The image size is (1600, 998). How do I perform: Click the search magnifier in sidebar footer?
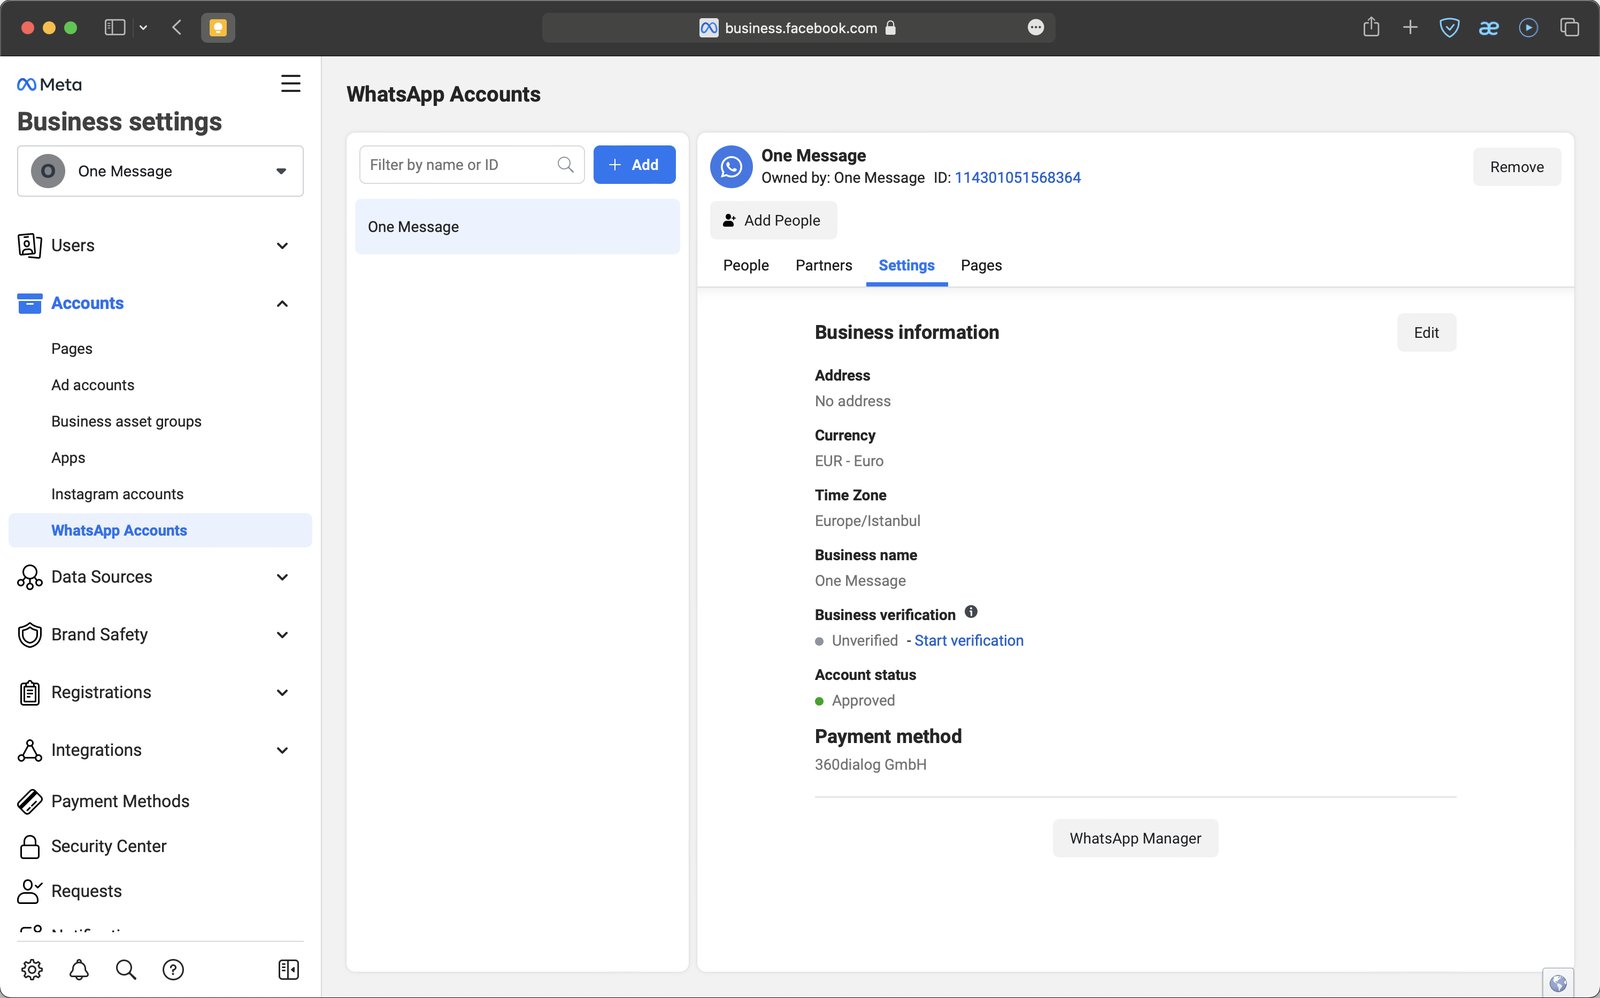(126, 969)
